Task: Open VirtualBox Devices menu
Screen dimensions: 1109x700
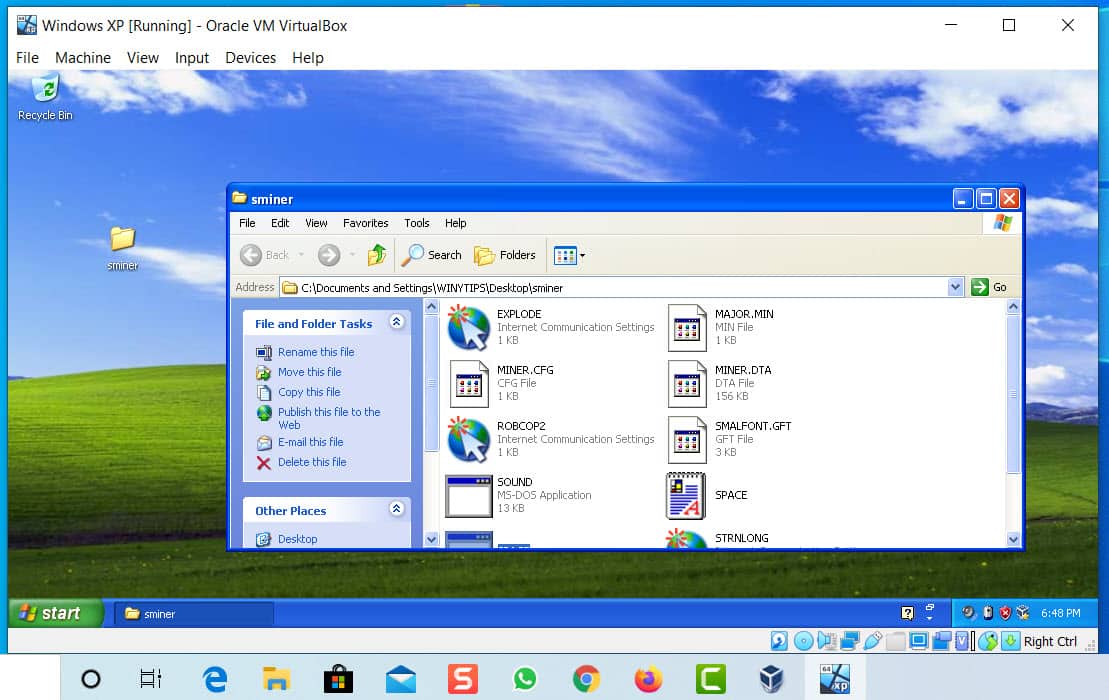Action: (250, 57)
